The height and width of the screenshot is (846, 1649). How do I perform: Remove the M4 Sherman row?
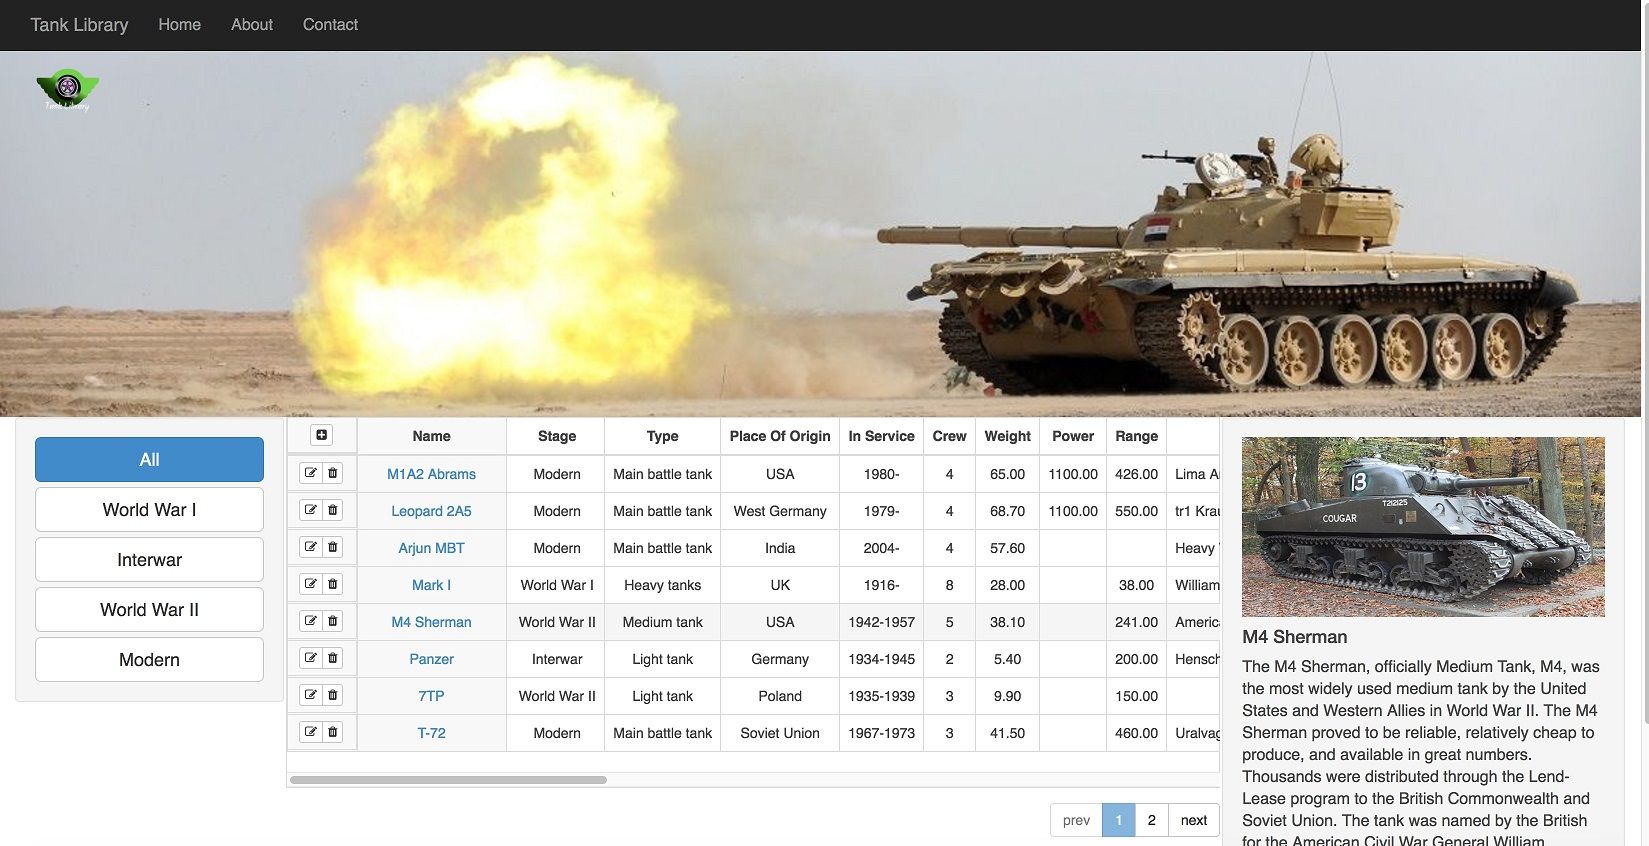pos(333,621)
